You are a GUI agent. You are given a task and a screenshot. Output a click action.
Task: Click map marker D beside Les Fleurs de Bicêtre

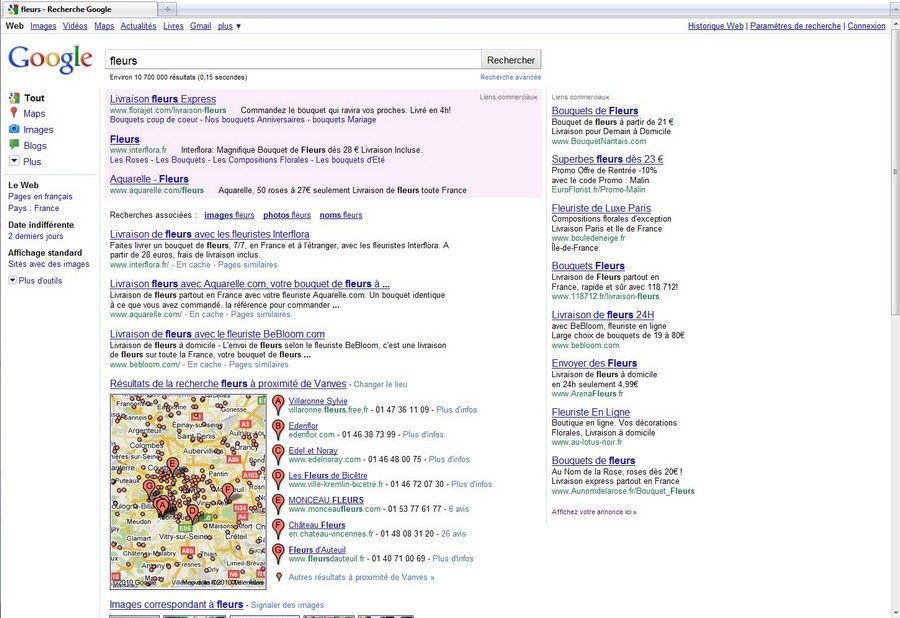click(x=278, y=479)
